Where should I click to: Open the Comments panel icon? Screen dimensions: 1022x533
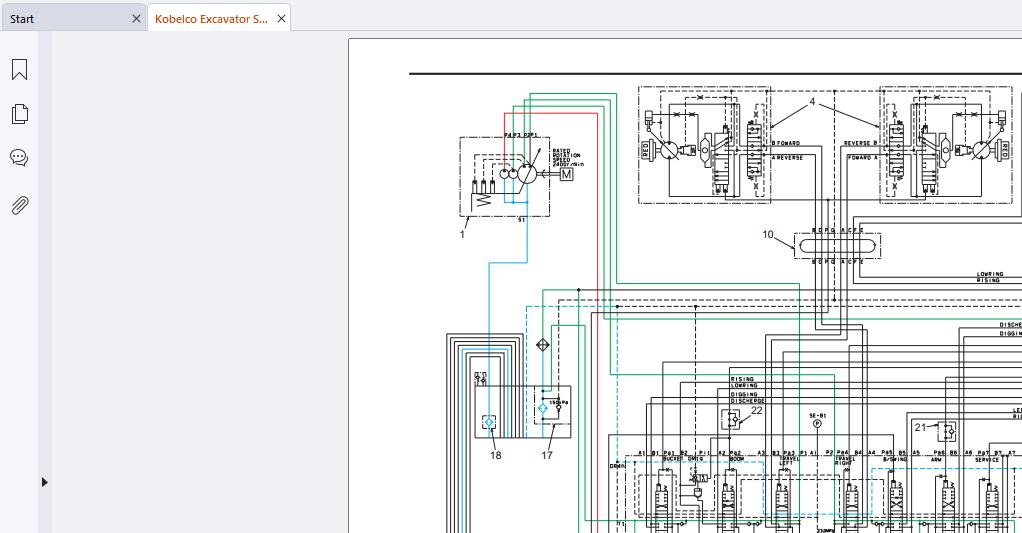19,158
